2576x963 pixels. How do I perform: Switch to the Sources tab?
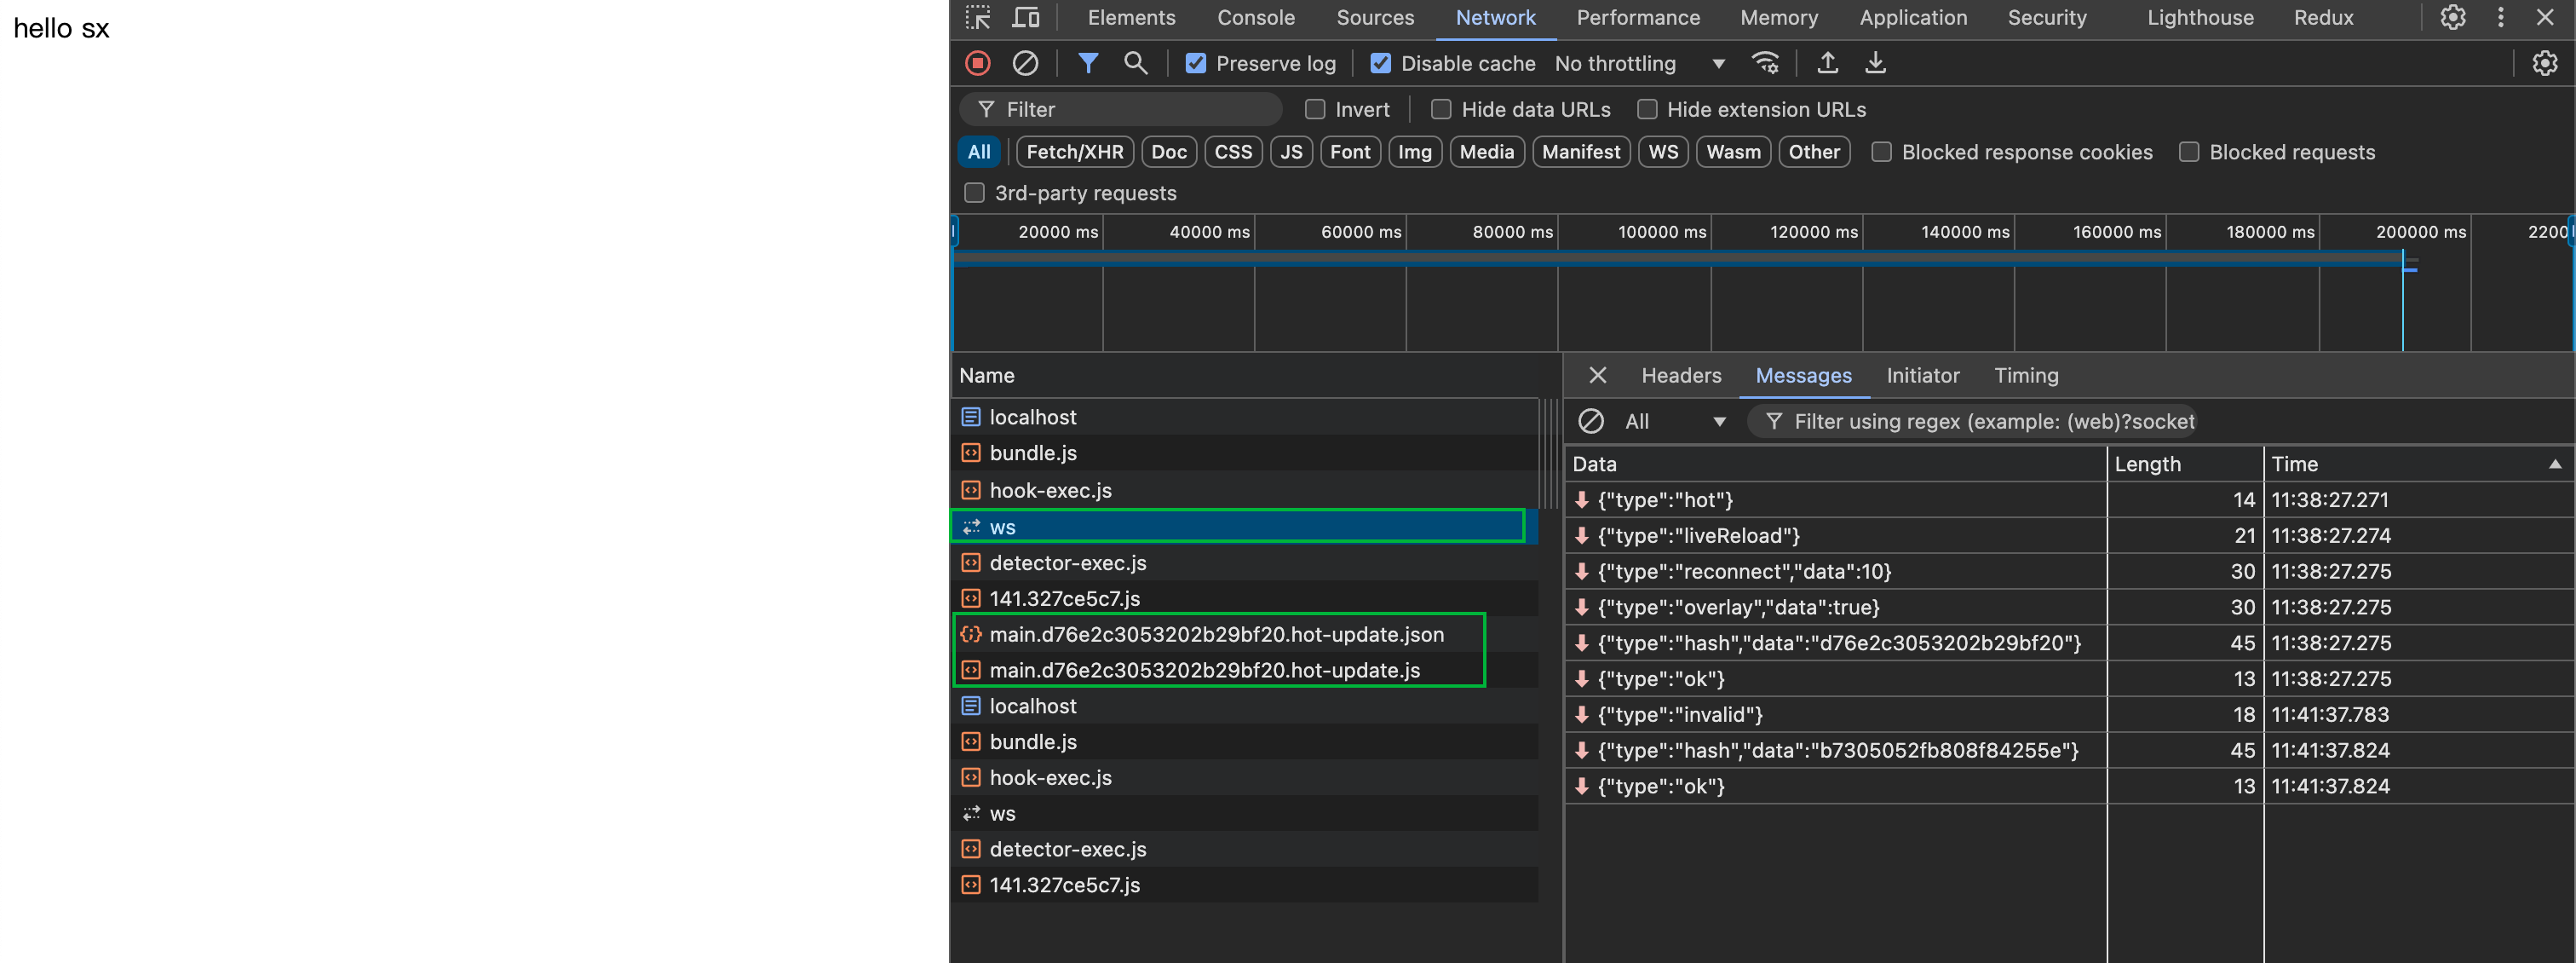coord(1375,17)
